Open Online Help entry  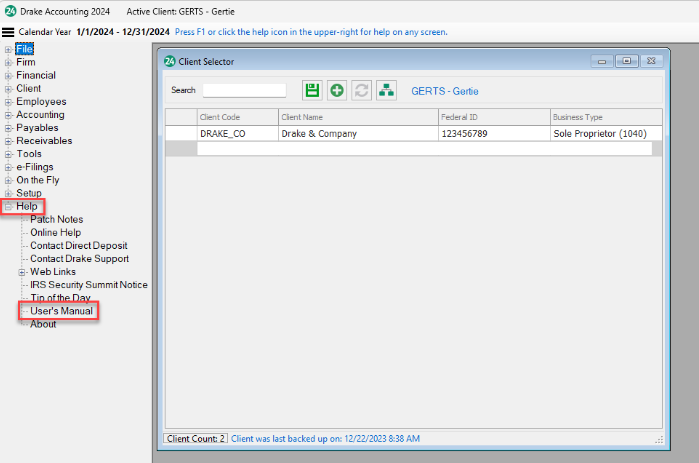tap(56, 233)
